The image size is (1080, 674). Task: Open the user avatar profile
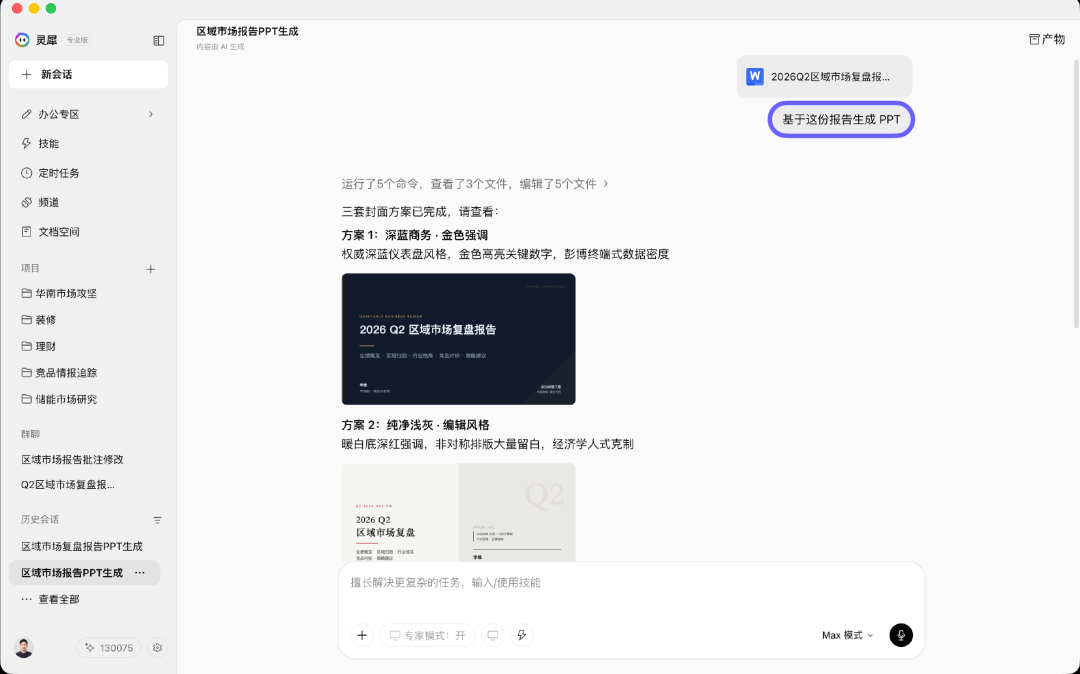tap(23, 648)
